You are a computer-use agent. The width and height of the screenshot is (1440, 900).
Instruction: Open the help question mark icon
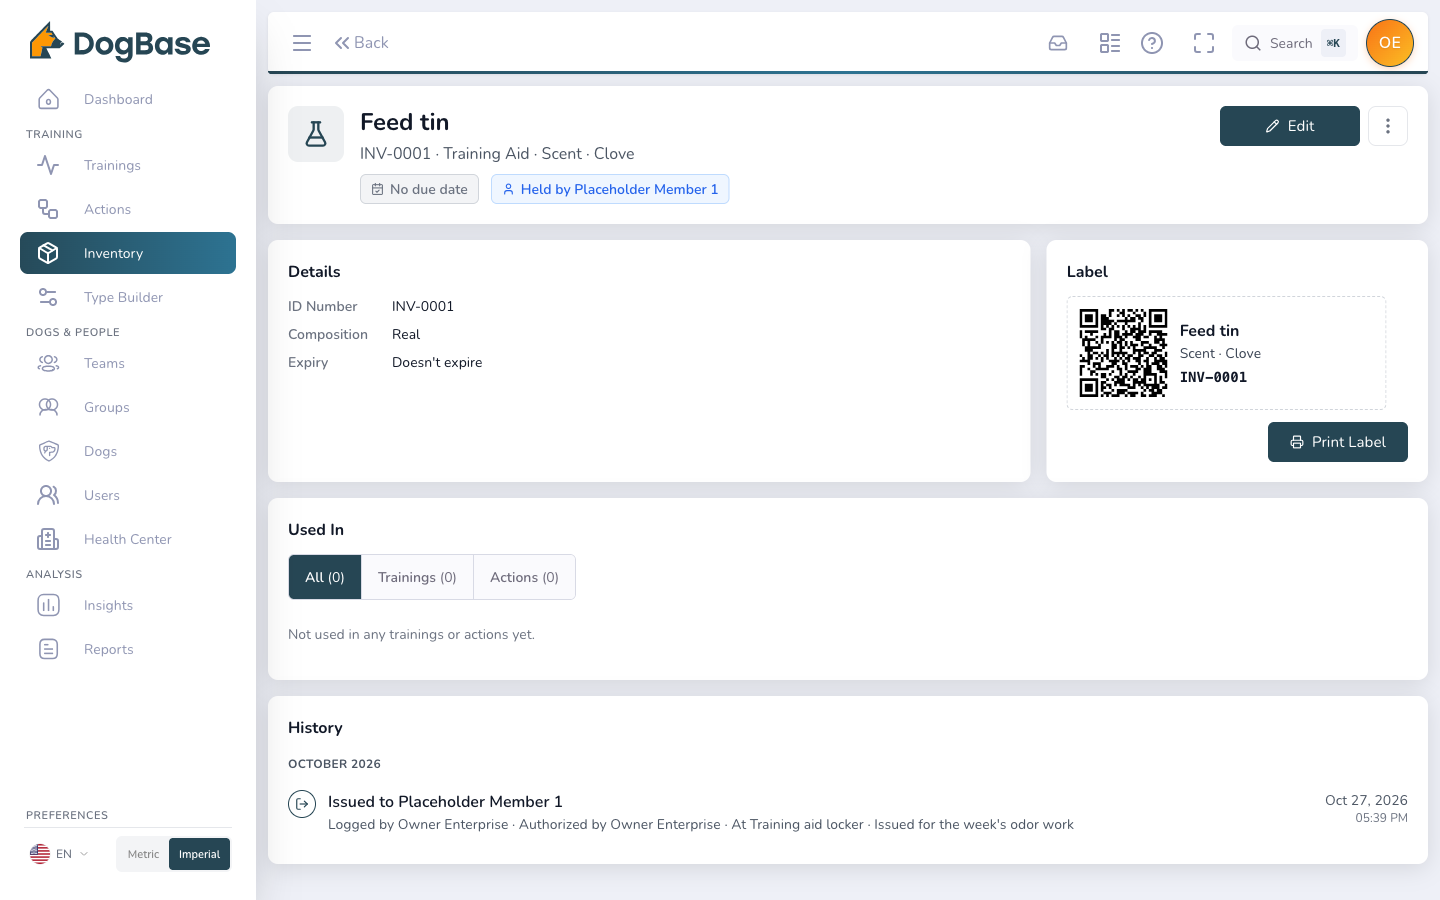pos(1152,43)
